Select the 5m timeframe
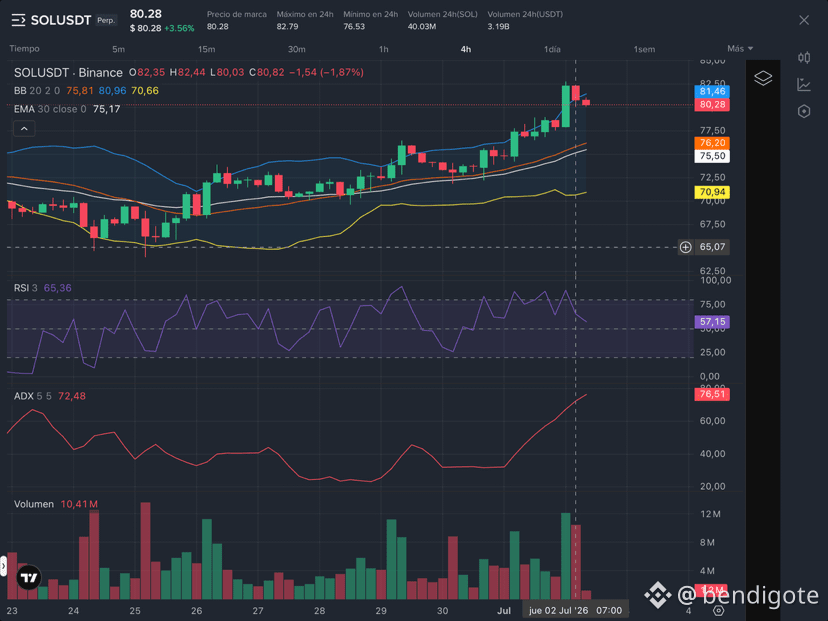Viewport: 828px width, 621px height. coord(118,49)
